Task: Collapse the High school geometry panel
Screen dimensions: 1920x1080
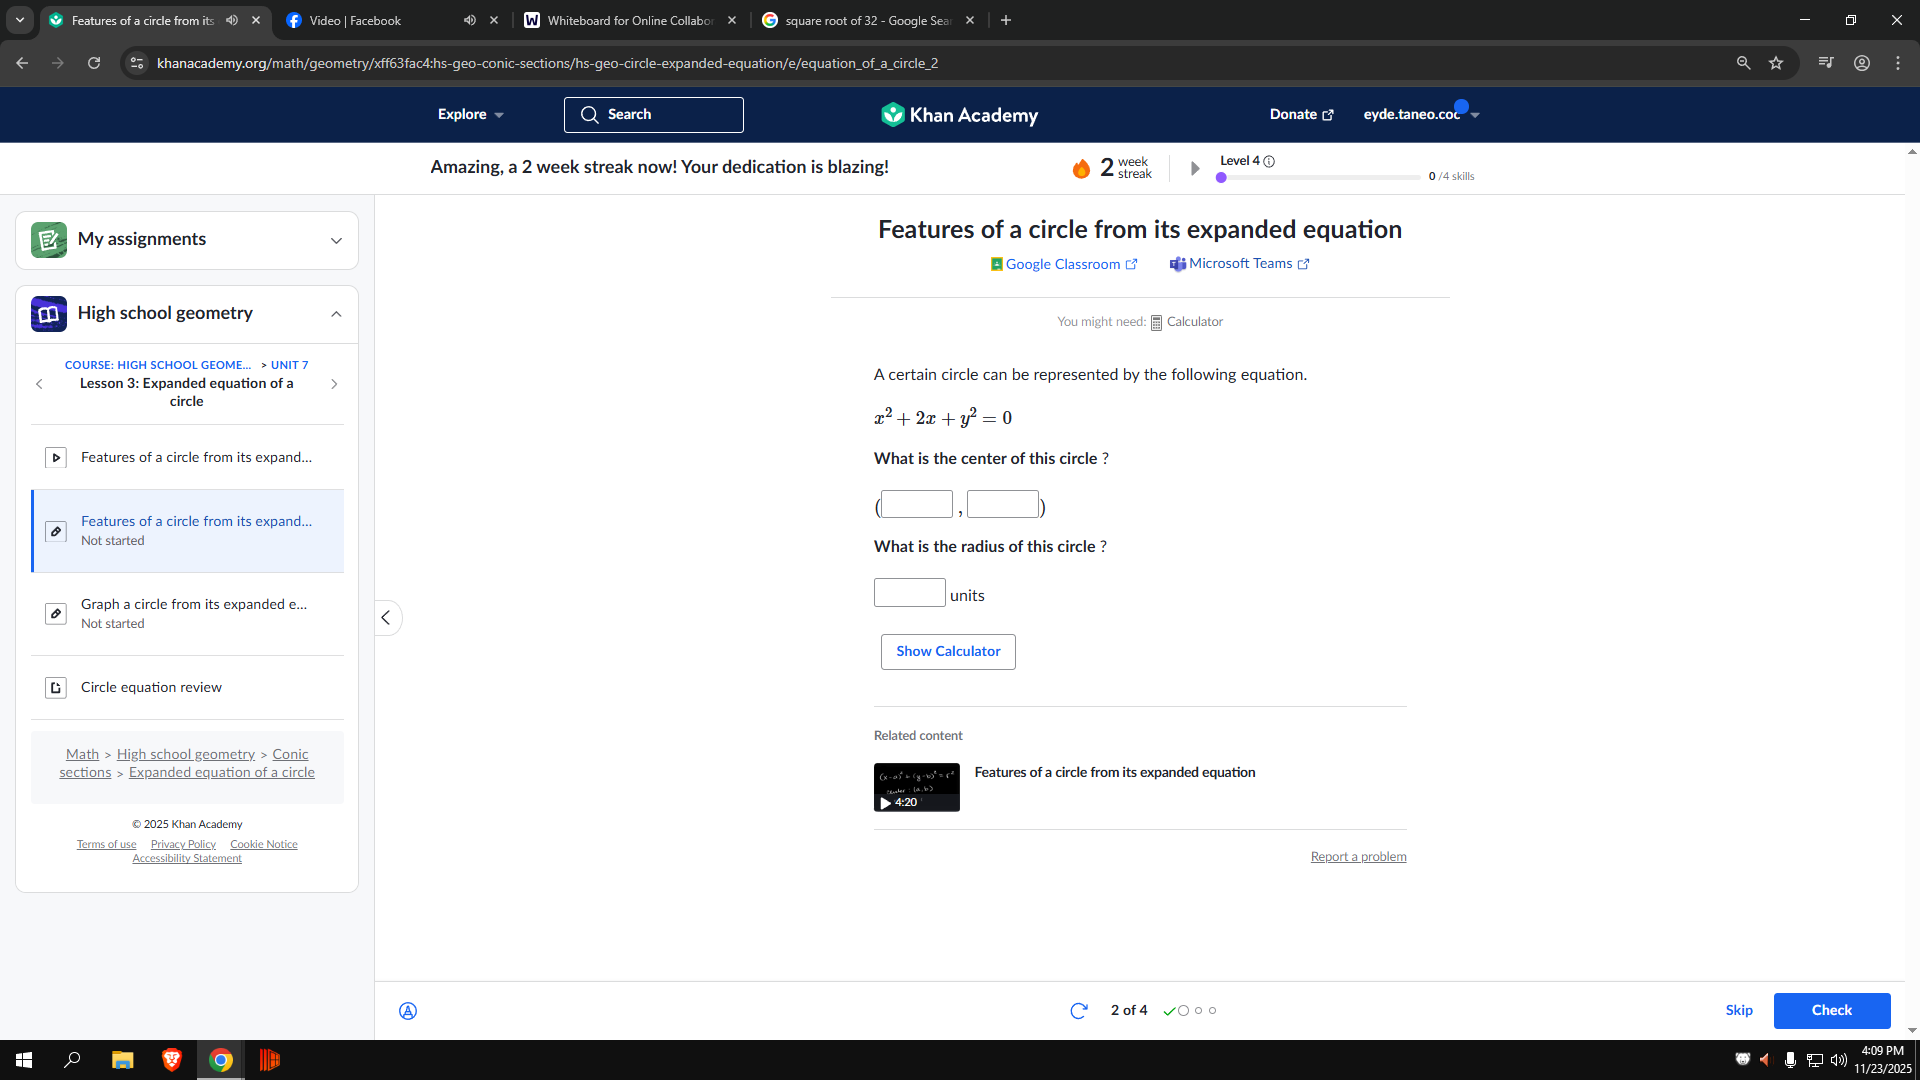Action: click(336, 313)
